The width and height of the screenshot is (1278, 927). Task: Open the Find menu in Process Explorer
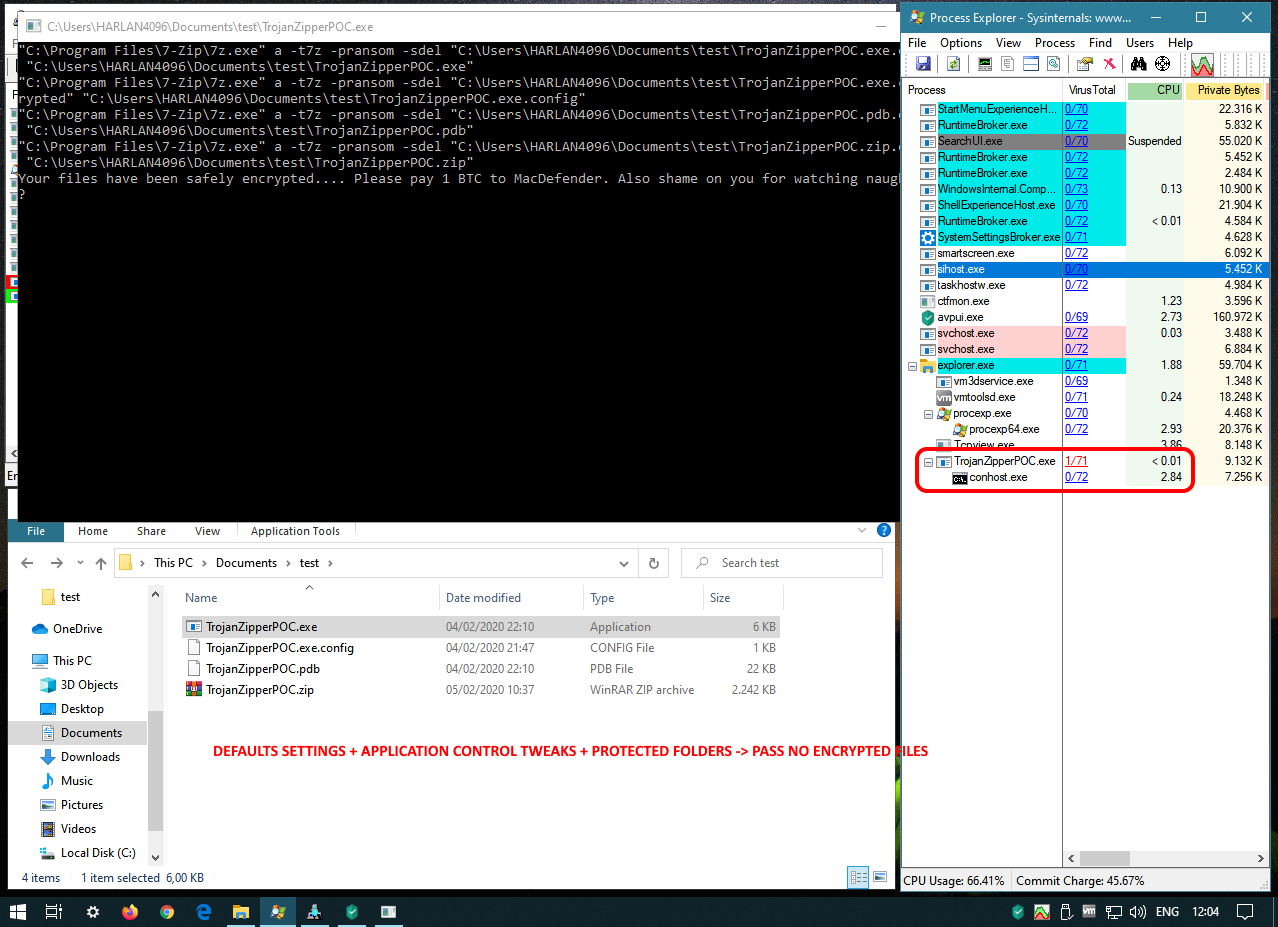tap(1100, 43)
